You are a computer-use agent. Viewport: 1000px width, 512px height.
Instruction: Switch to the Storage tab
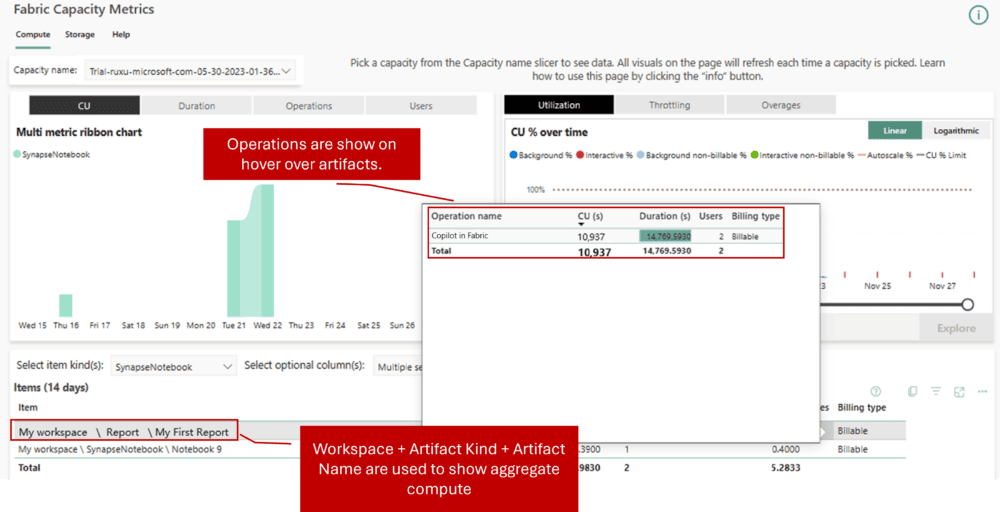(80, 34)
